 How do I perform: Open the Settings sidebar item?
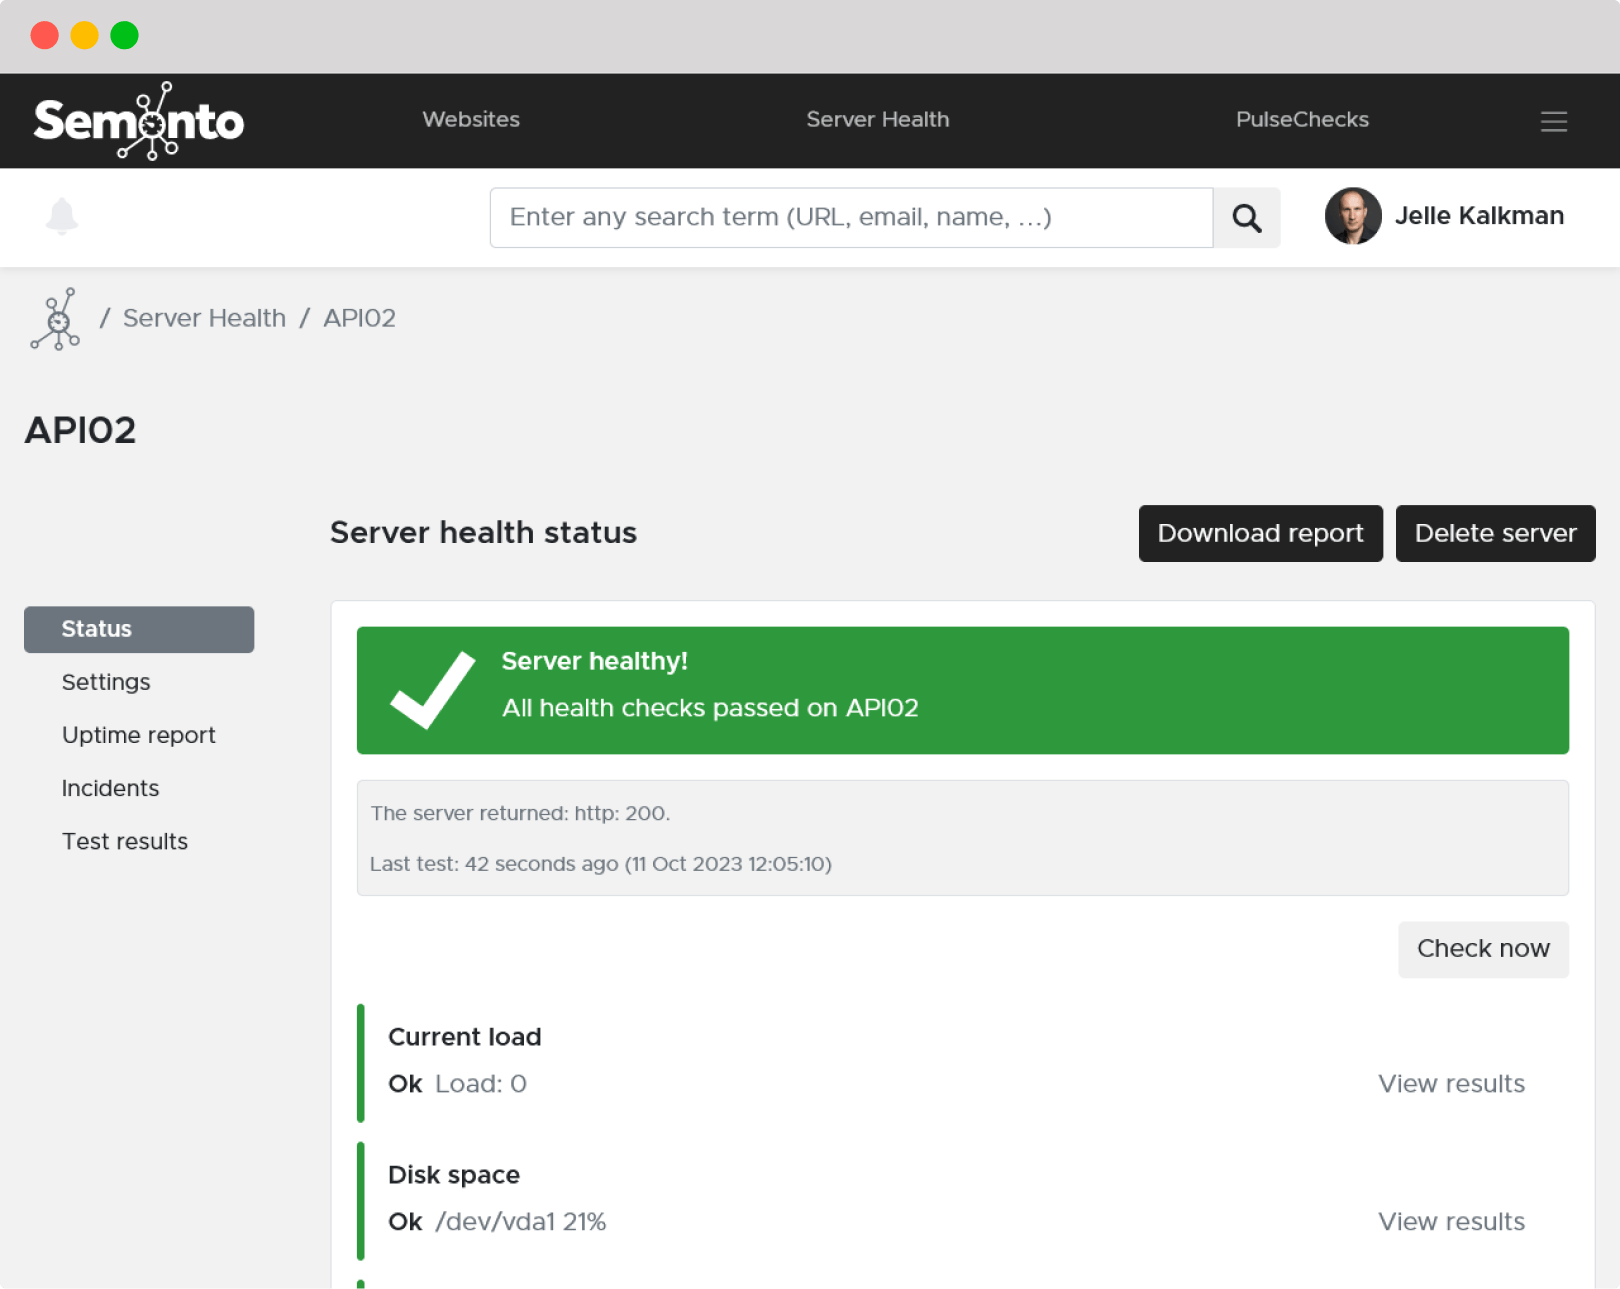click(106, 682)
